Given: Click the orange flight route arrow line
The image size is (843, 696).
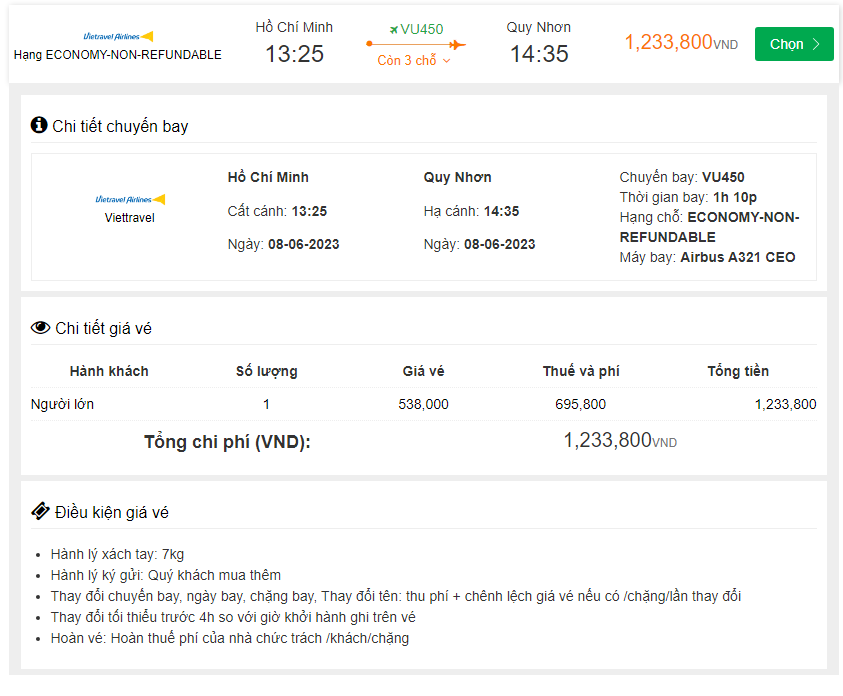Looking at the screenshot, I should coord(415,44).
